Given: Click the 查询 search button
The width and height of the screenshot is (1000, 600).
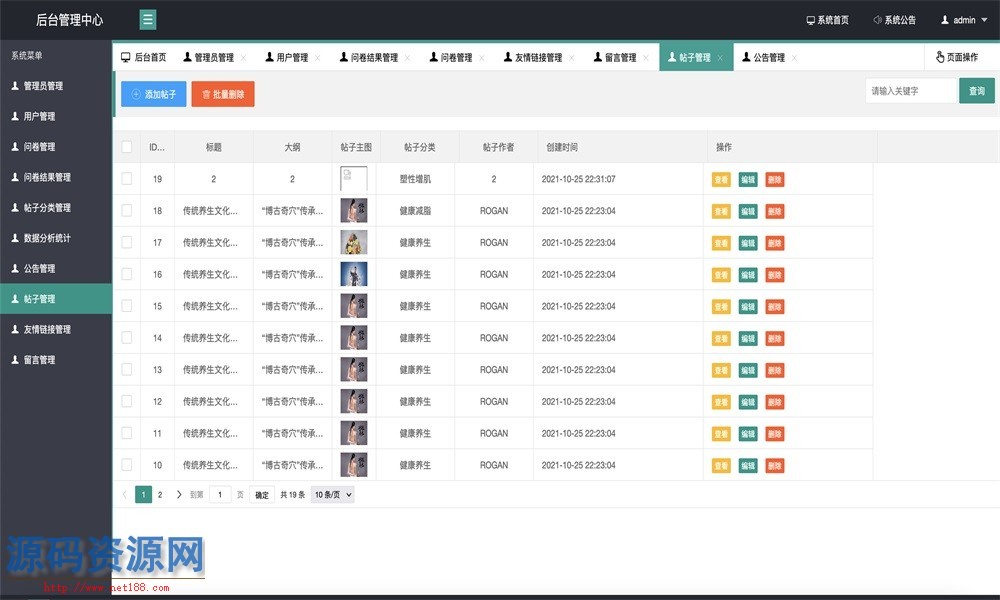Looking at the screenshot, I should tap(976, 91).
